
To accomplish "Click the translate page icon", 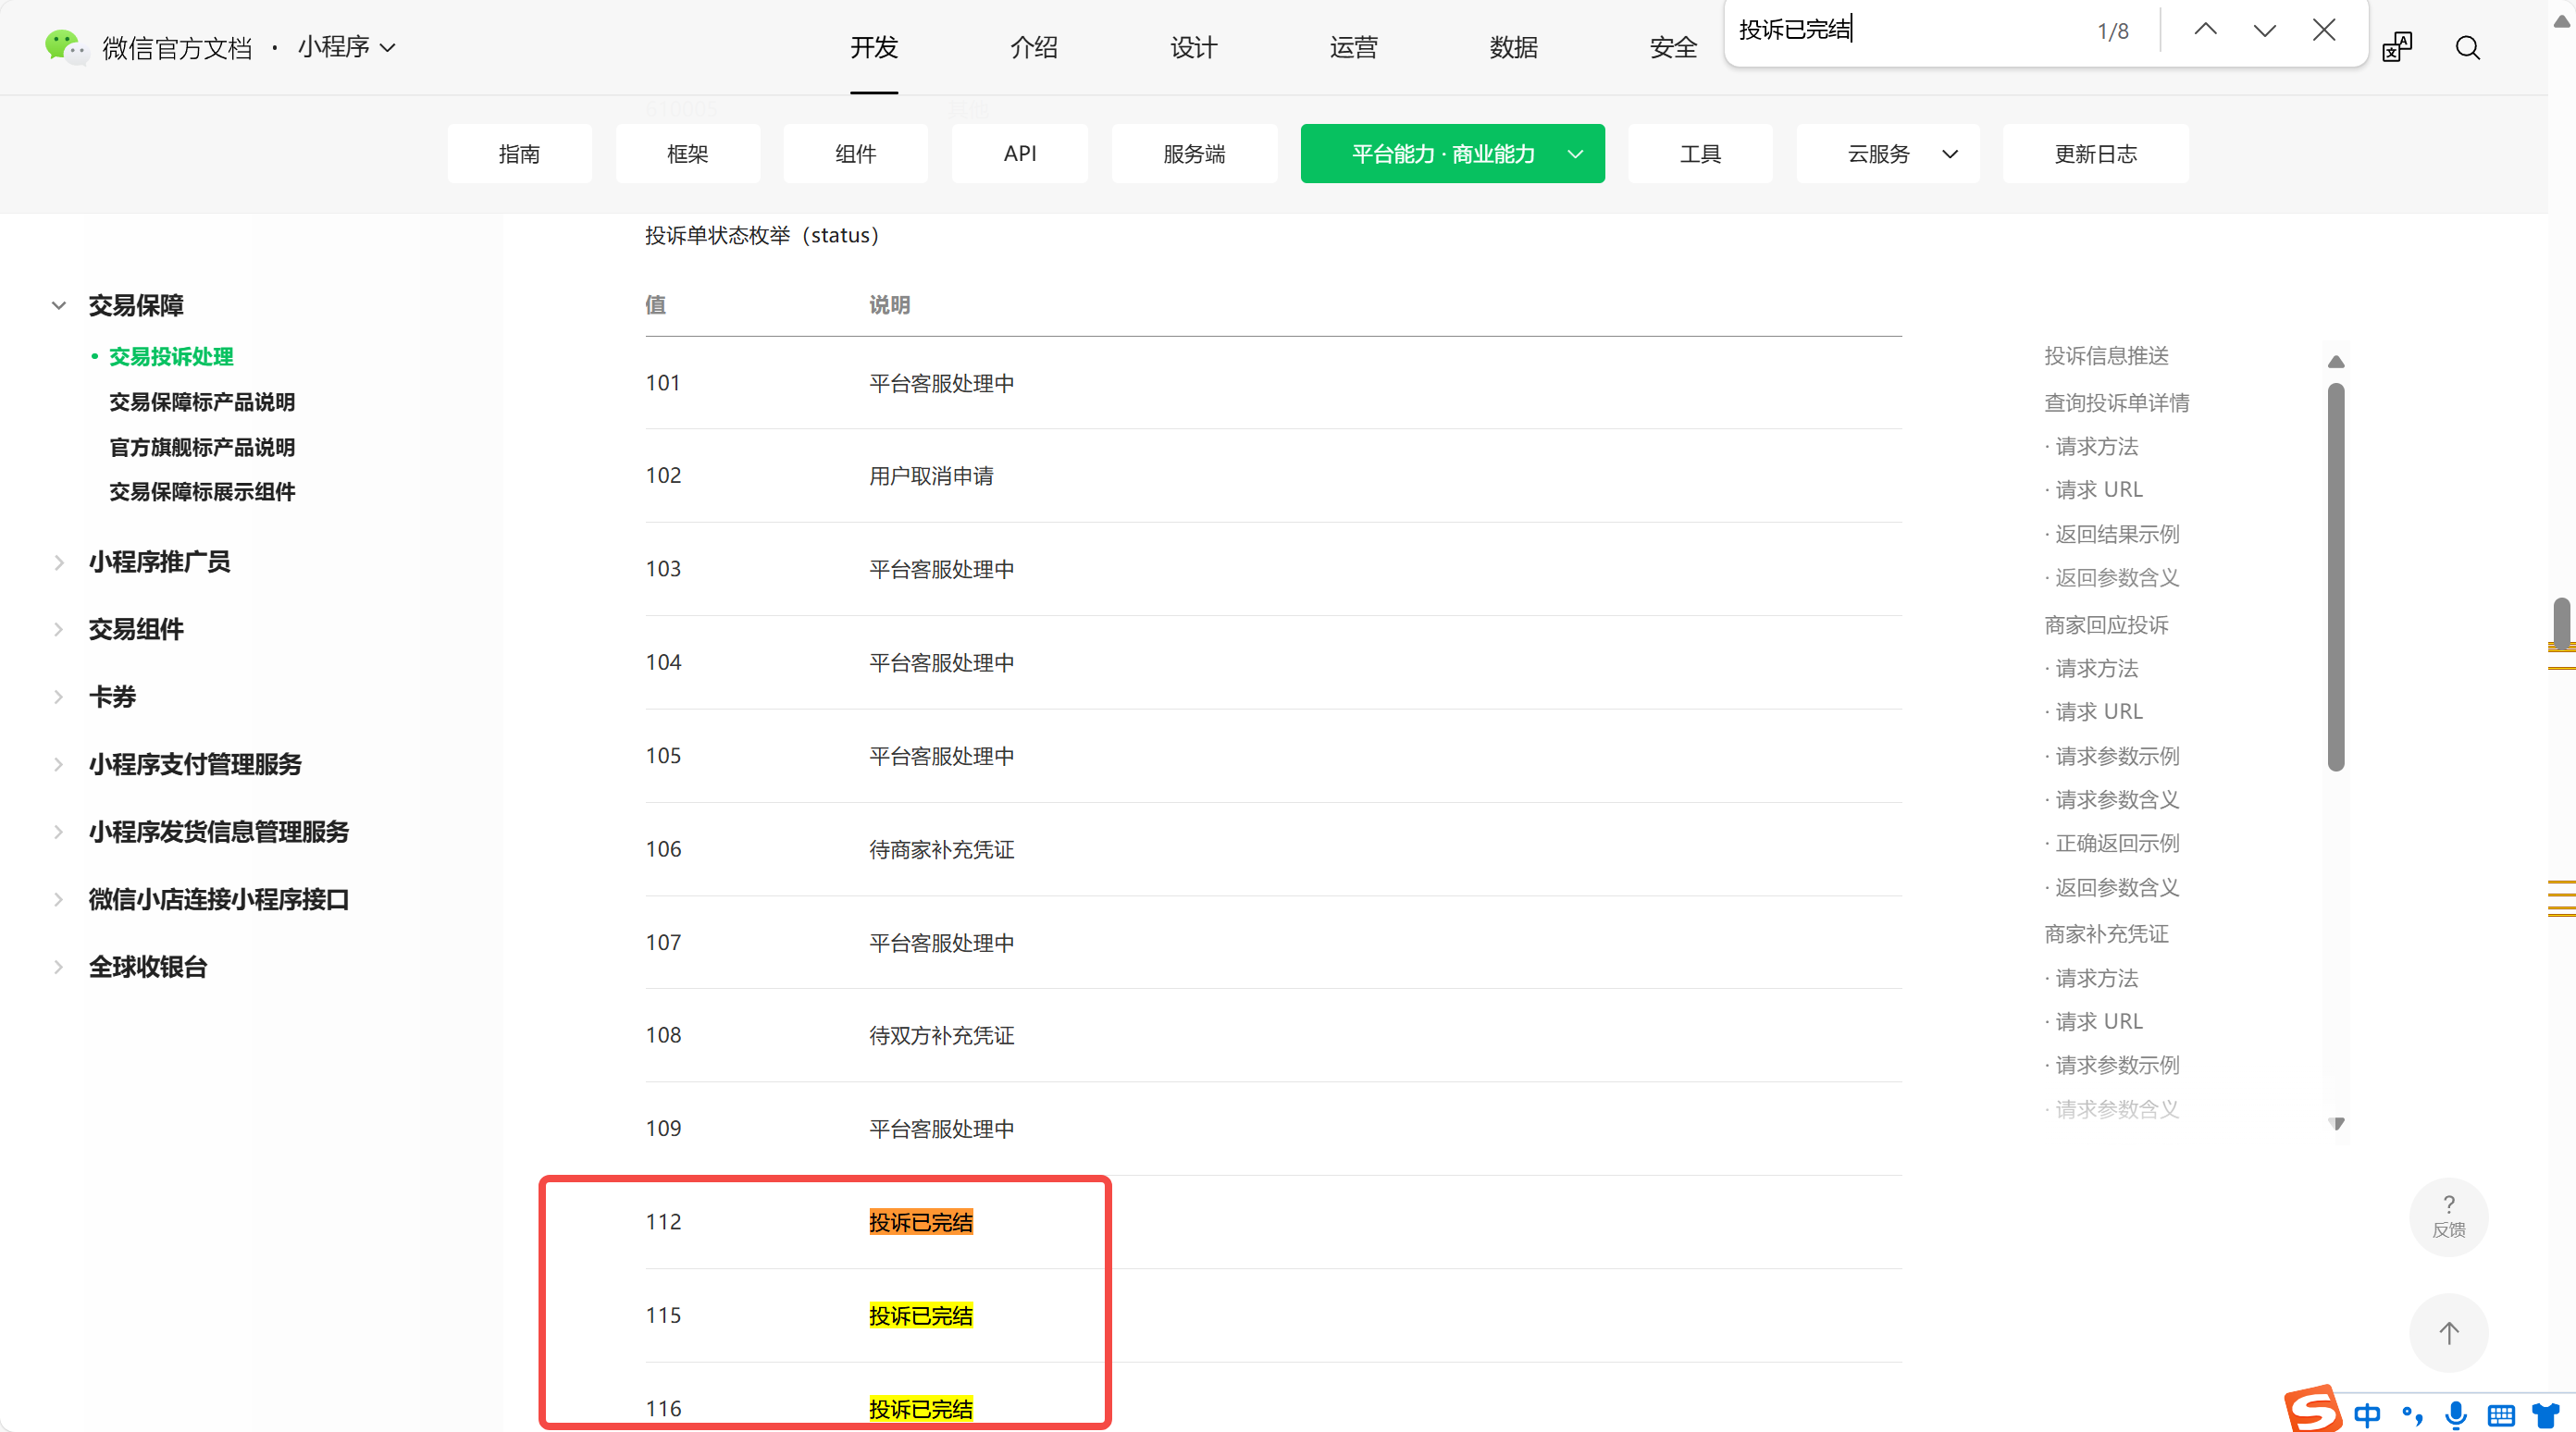I will 2397,48.
